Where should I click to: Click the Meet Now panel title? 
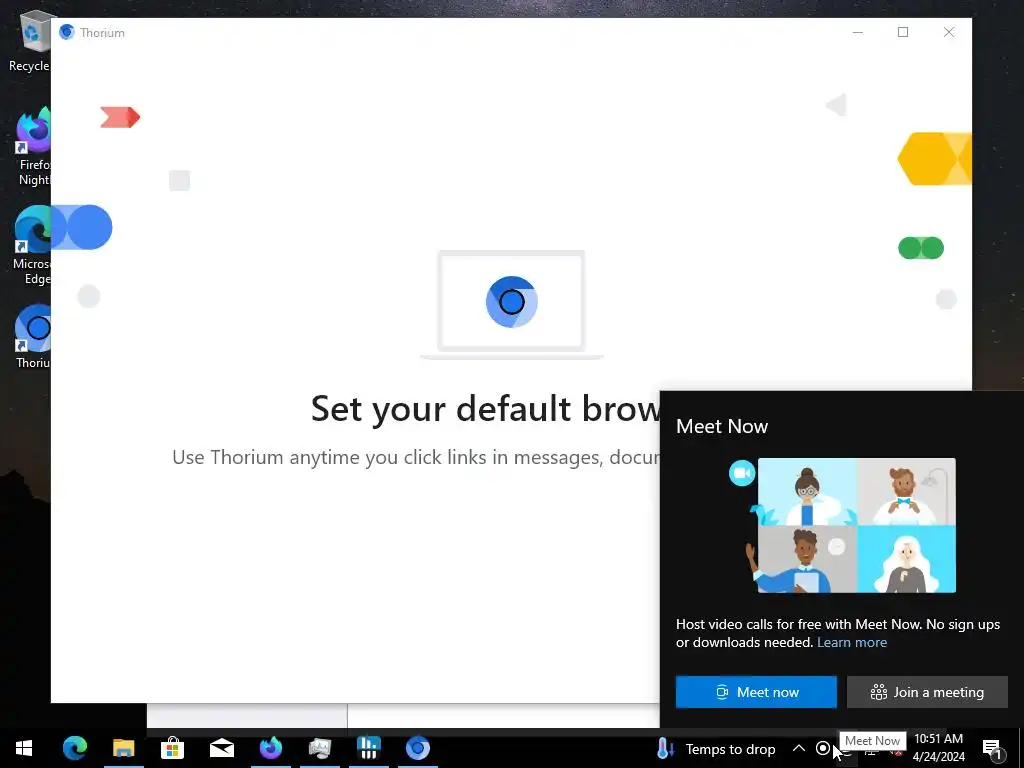722,426
